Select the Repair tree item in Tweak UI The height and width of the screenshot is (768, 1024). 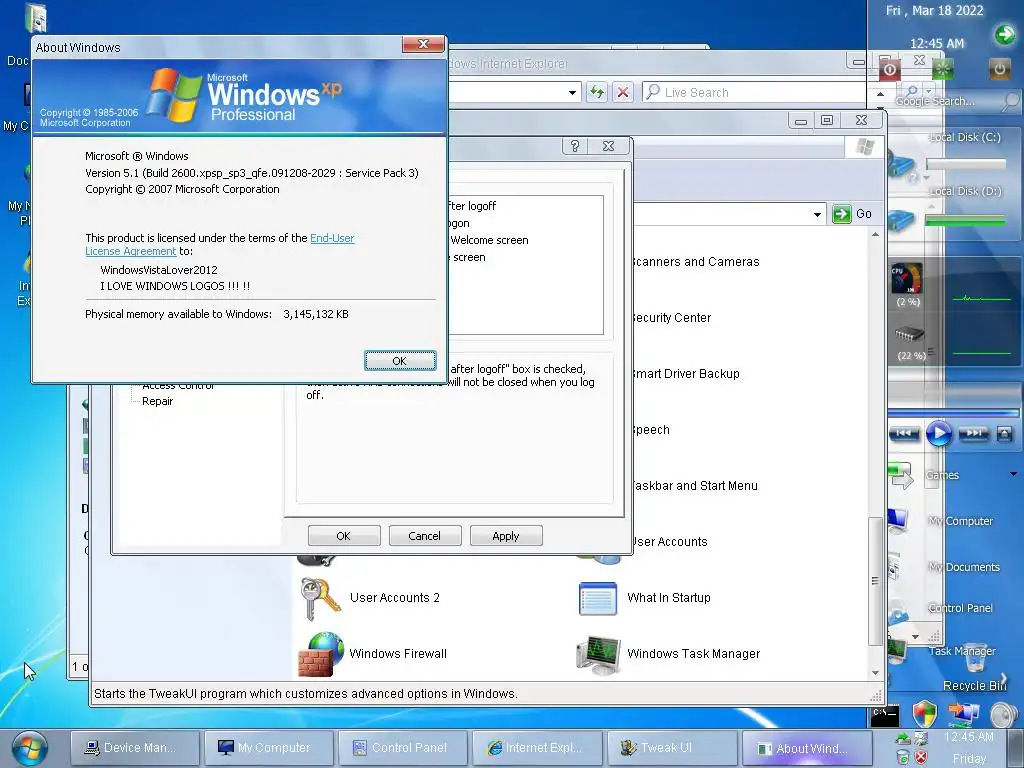pyautogui.click(x=157, y=401)
